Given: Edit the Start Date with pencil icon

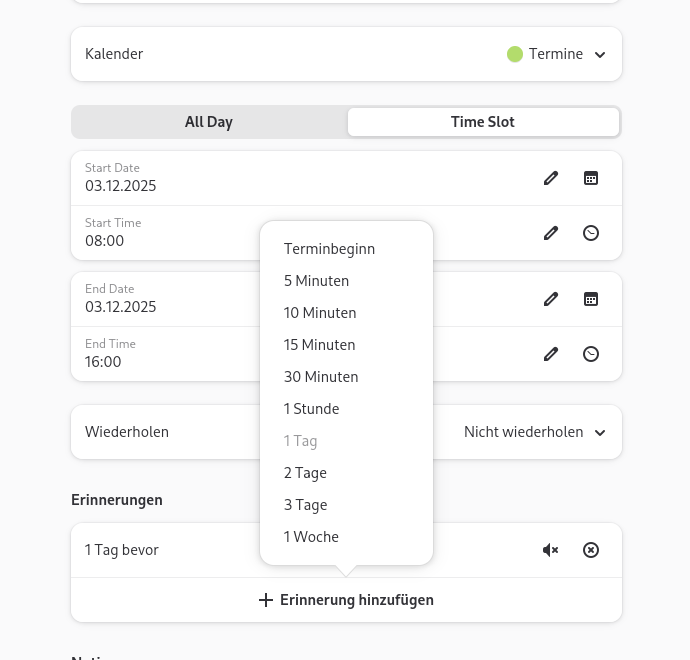Looking at the screenshot, I should click(551, 178).
